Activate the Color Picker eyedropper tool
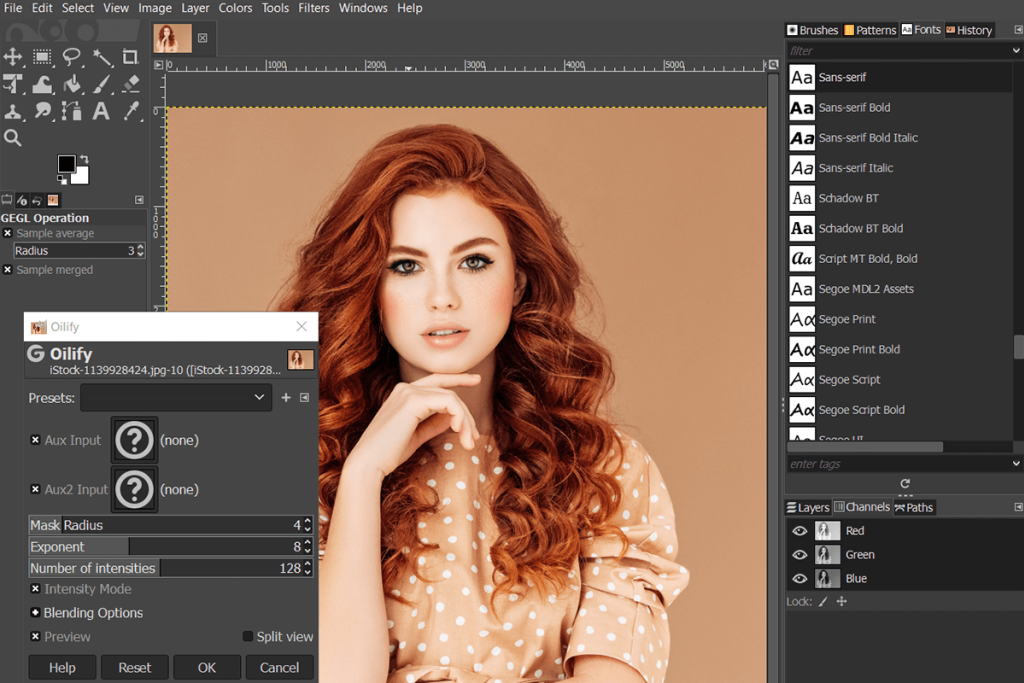 [x=129, y=111]
